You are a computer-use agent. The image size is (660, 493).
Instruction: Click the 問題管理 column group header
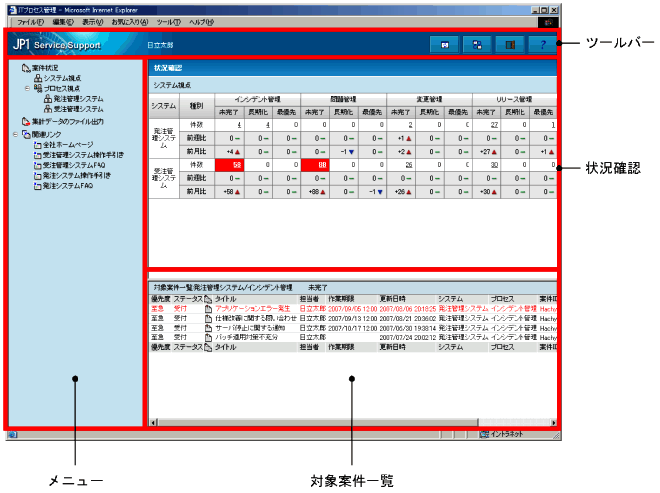(343, 99)
